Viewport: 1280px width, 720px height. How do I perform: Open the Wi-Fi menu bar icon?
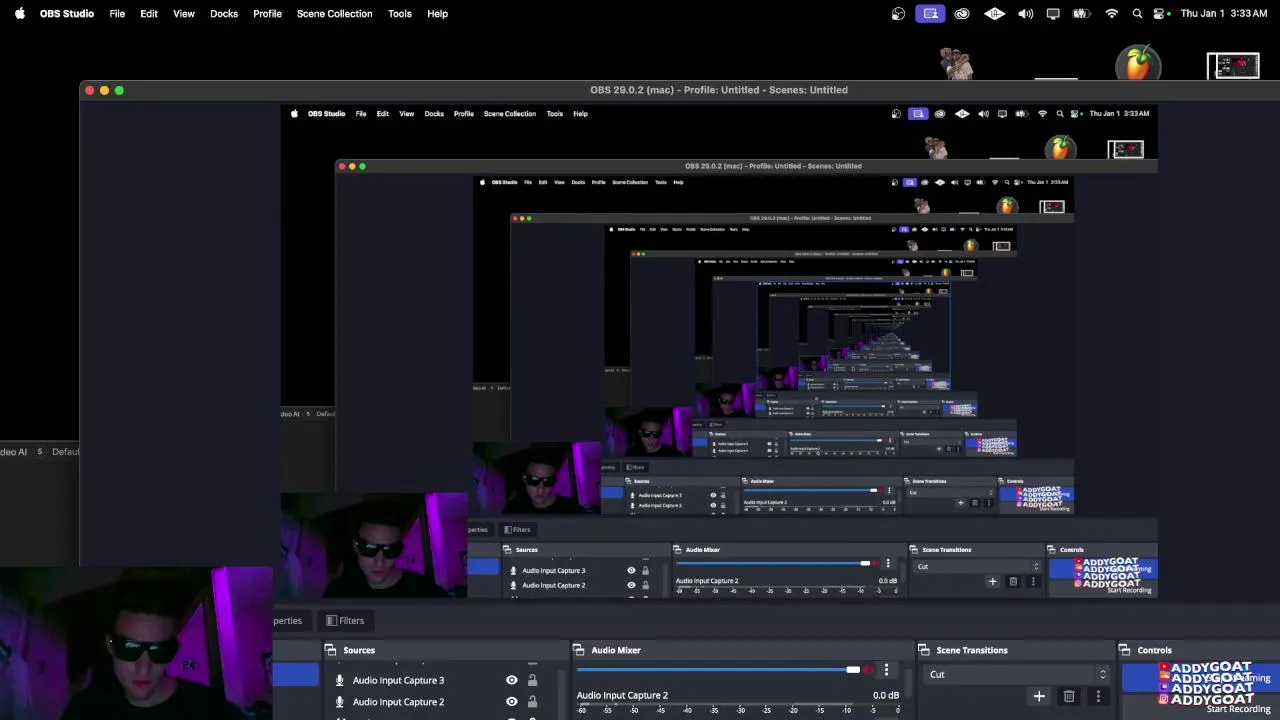1111,14
